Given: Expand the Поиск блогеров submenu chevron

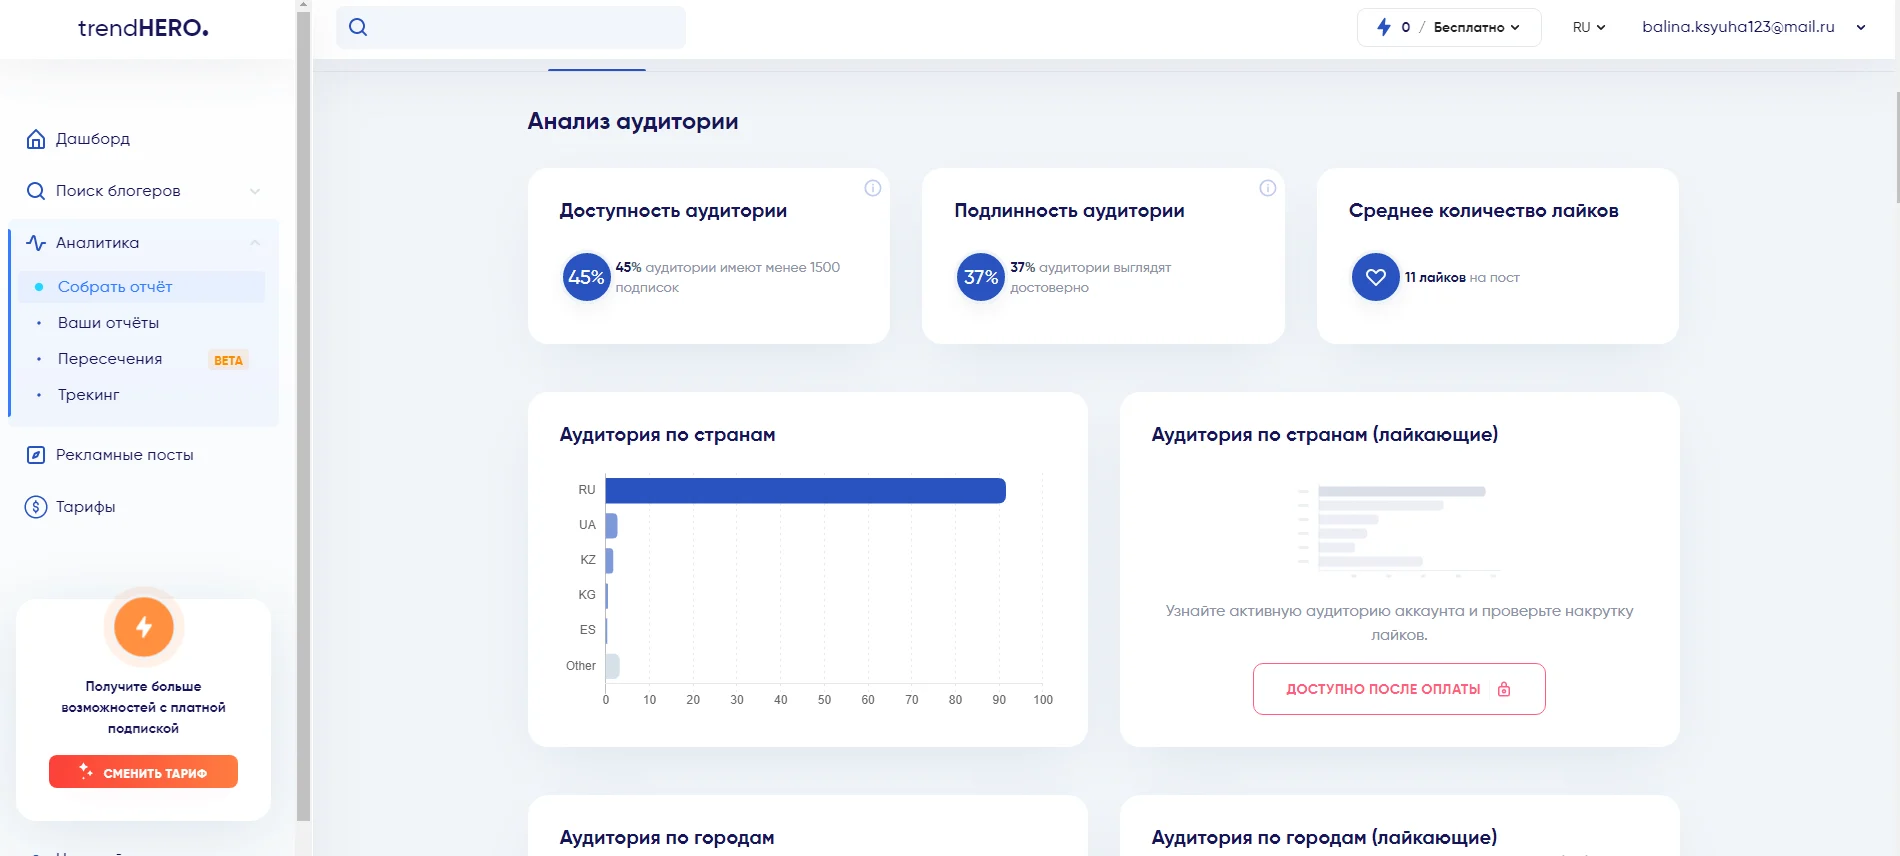Looking at the screenshot, I should [255, 191].
